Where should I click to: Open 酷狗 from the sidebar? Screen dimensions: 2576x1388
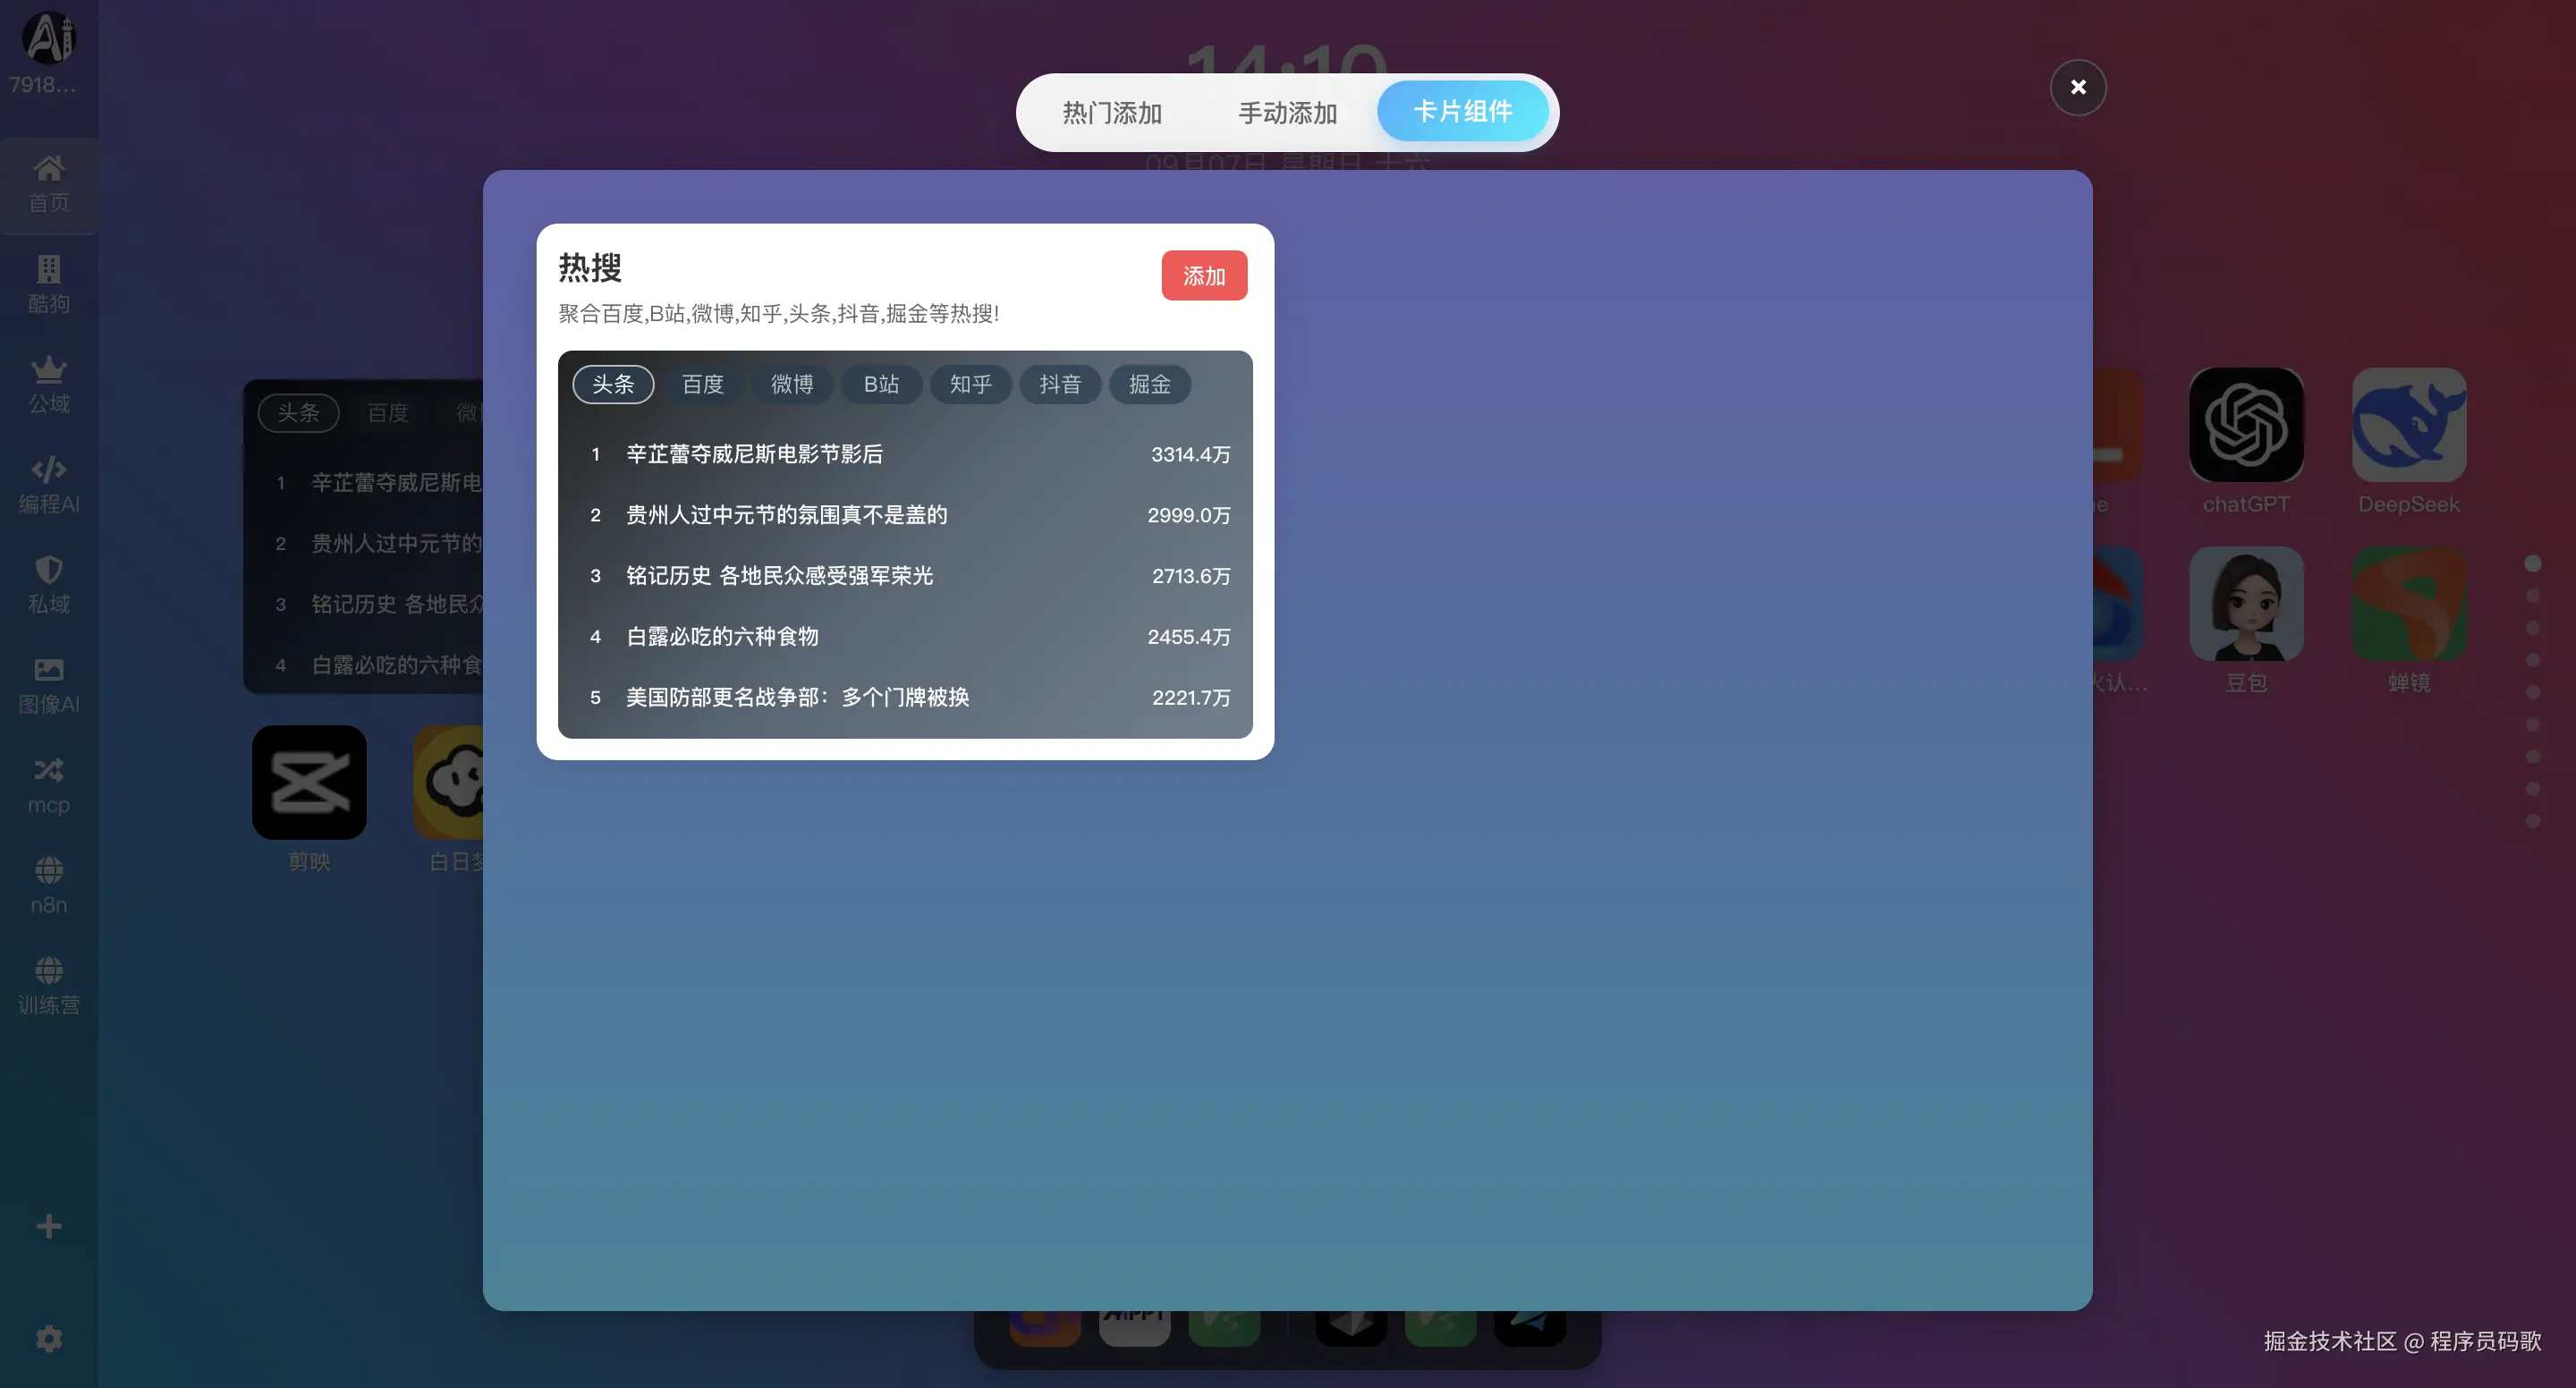pos(48,284)
